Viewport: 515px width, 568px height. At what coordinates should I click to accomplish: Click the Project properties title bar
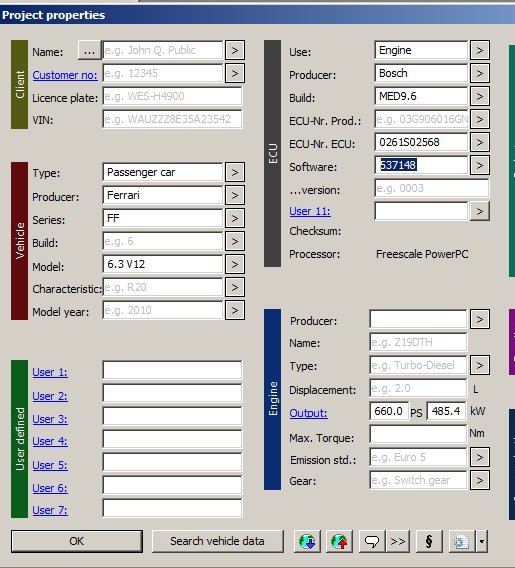coord(258,15)
